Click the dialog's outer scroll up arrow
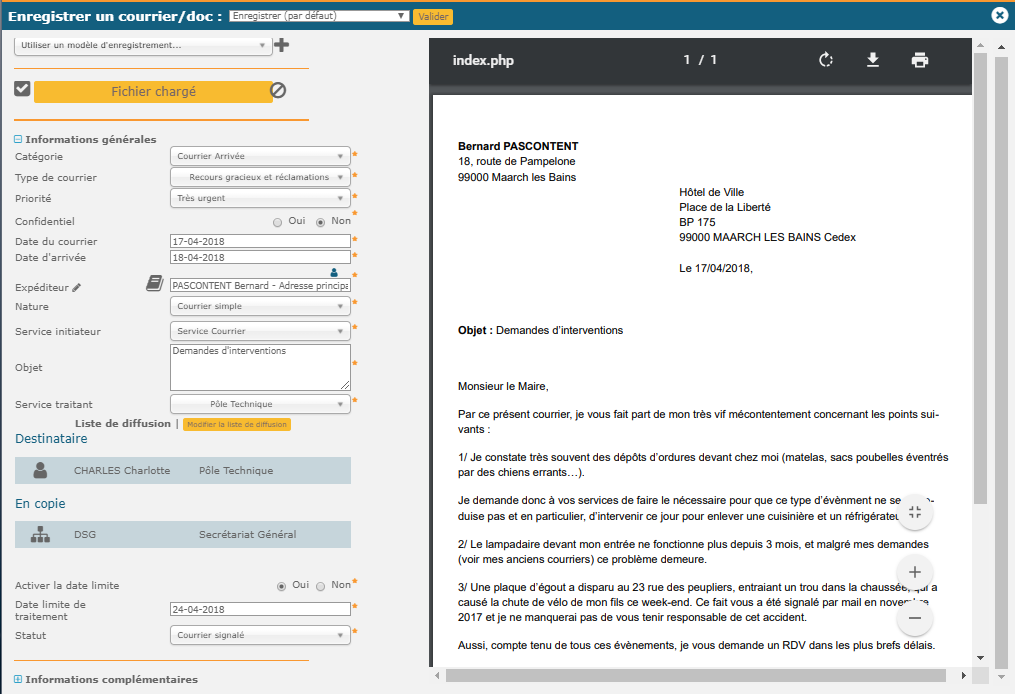 click(1001, 47)
